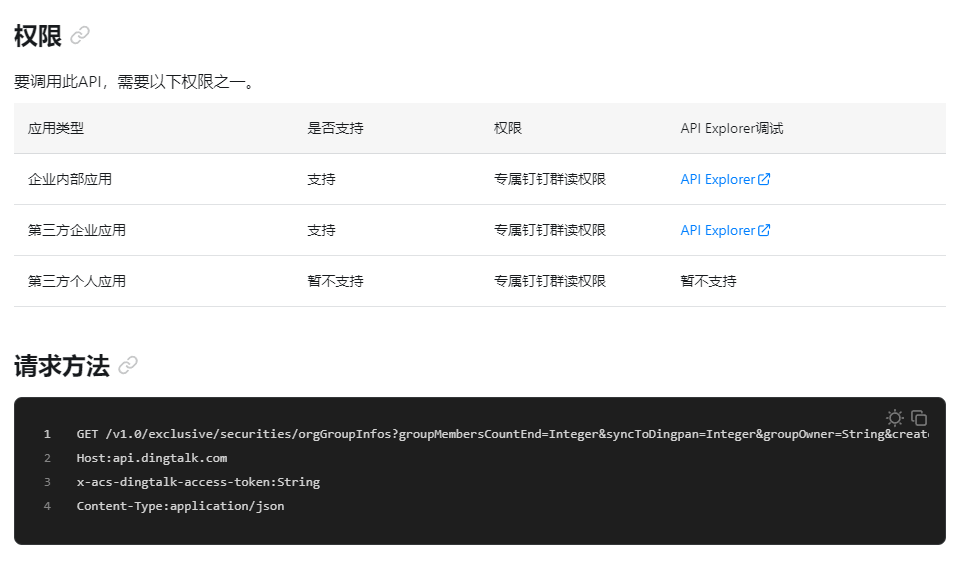Click the 是否支持 column header
Viewport: 968px width, 566px height.
335,128
